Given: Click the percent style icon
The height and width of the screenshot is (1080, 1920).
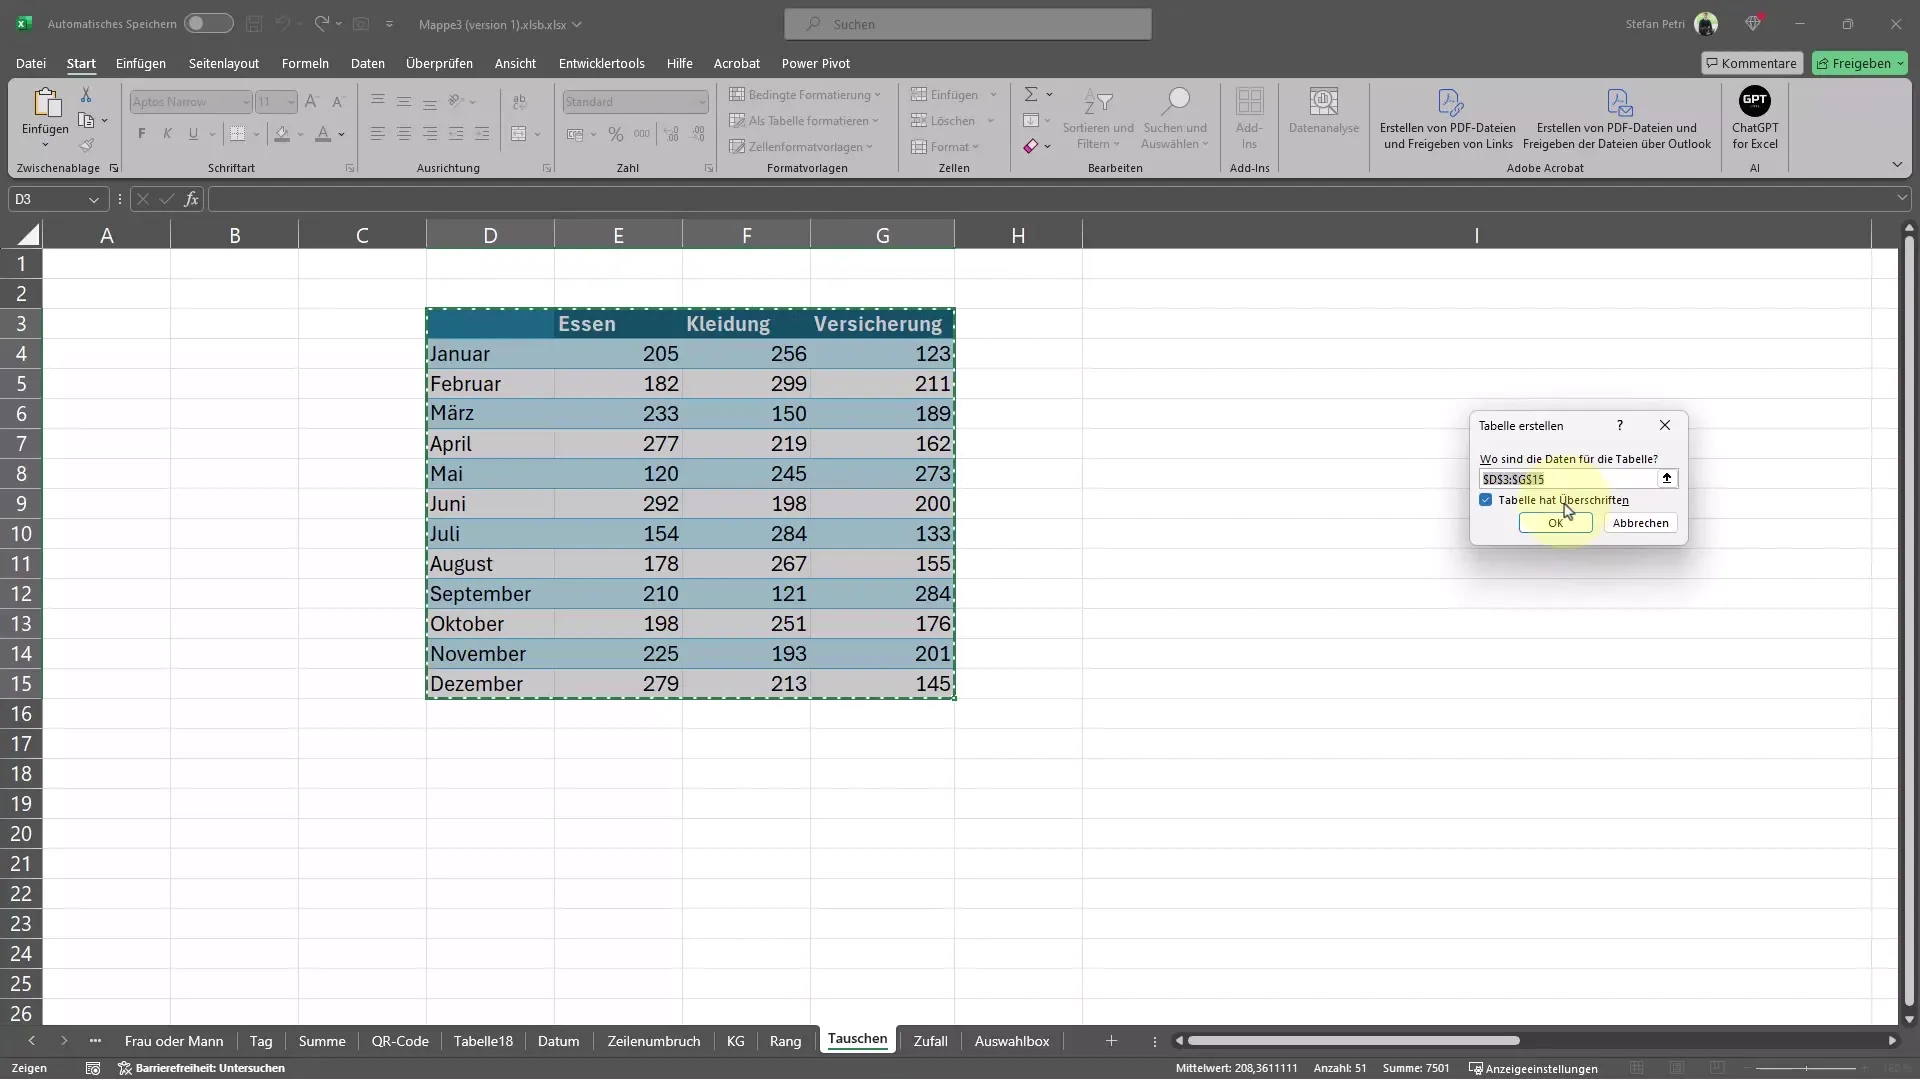Looking at the screenshot, I should pyautogui.click(x=616, y=134).
